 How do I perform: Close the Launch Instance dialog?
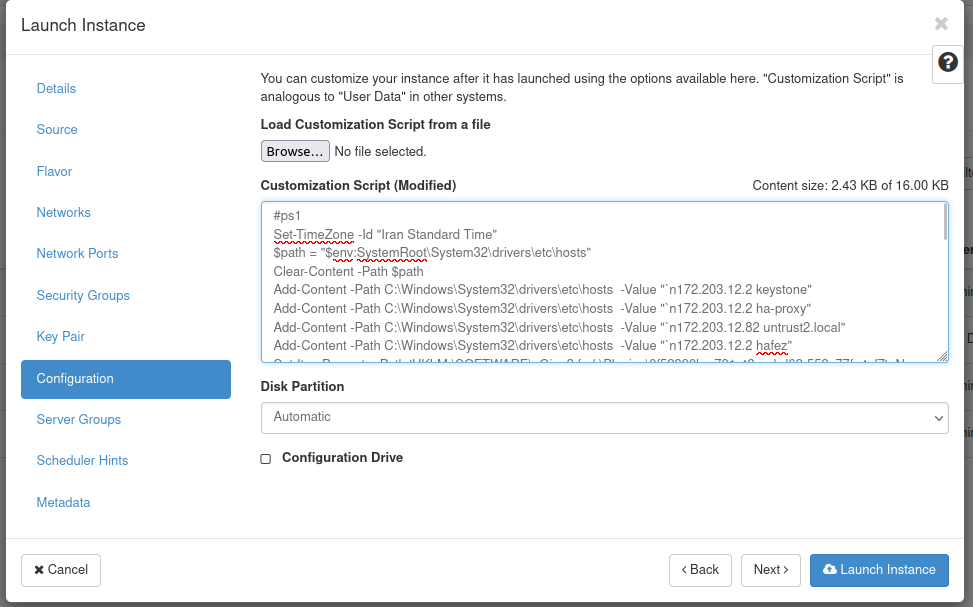[941, 24]
